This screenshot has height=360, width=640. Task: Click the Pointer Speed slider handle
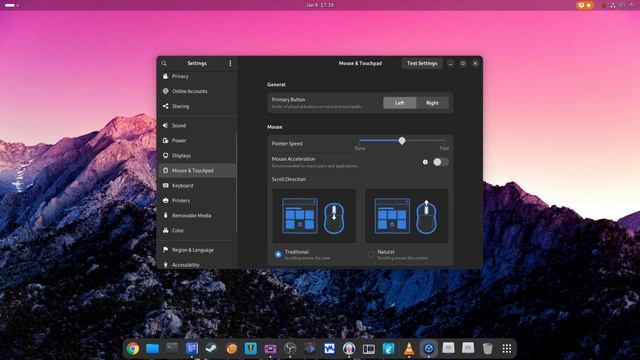coord(402,141)
